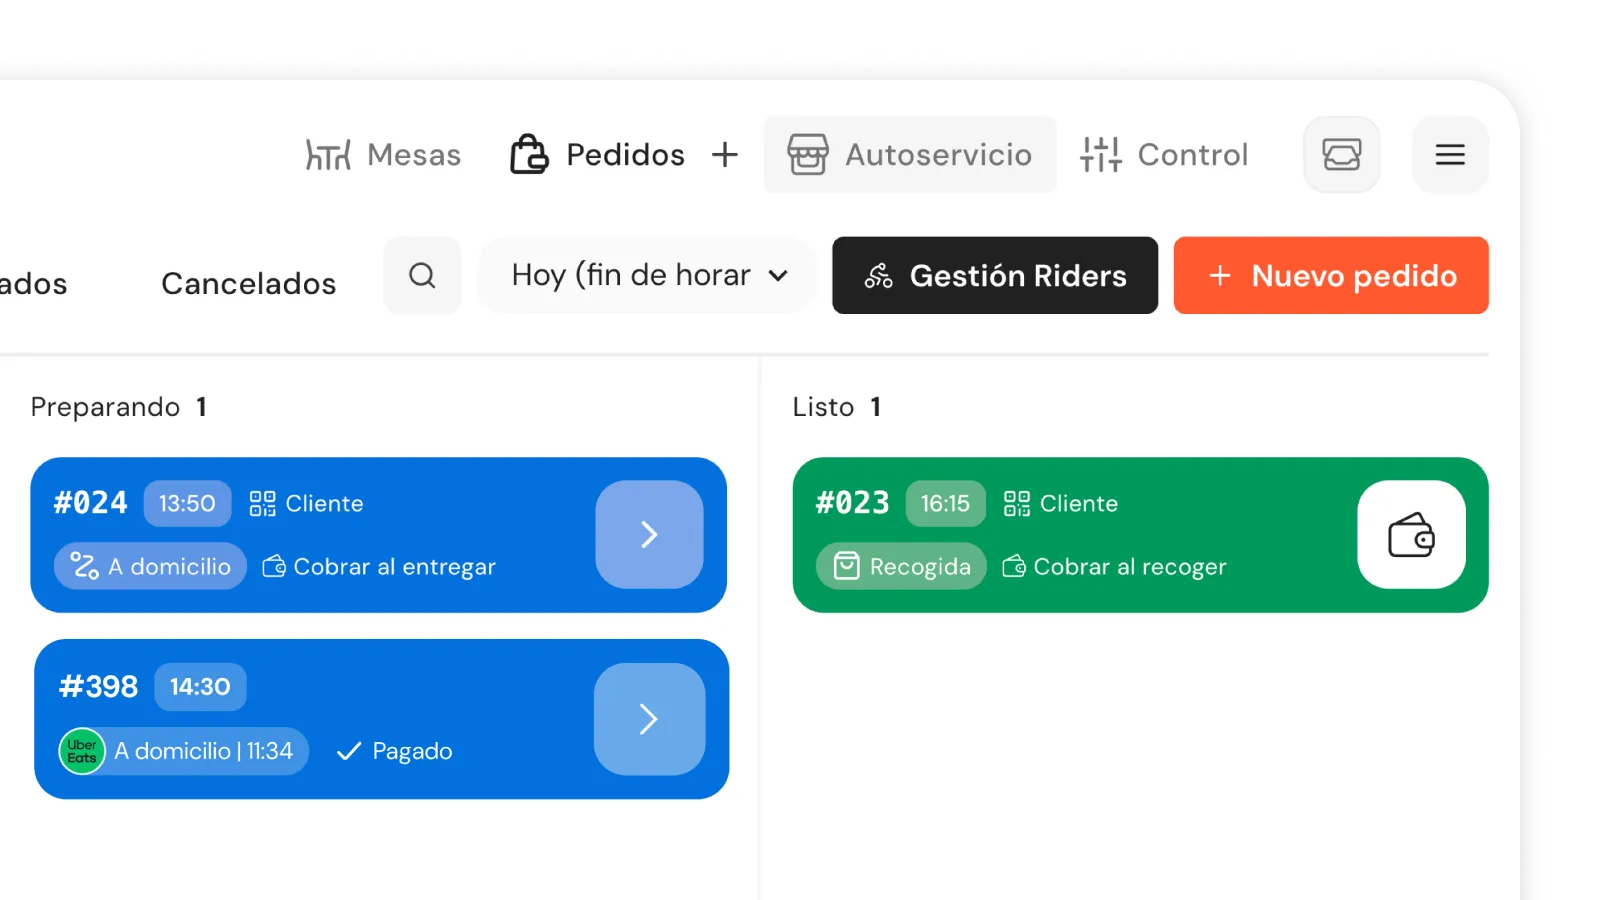Switch to the Mesas section

click(x=384, y=155)
